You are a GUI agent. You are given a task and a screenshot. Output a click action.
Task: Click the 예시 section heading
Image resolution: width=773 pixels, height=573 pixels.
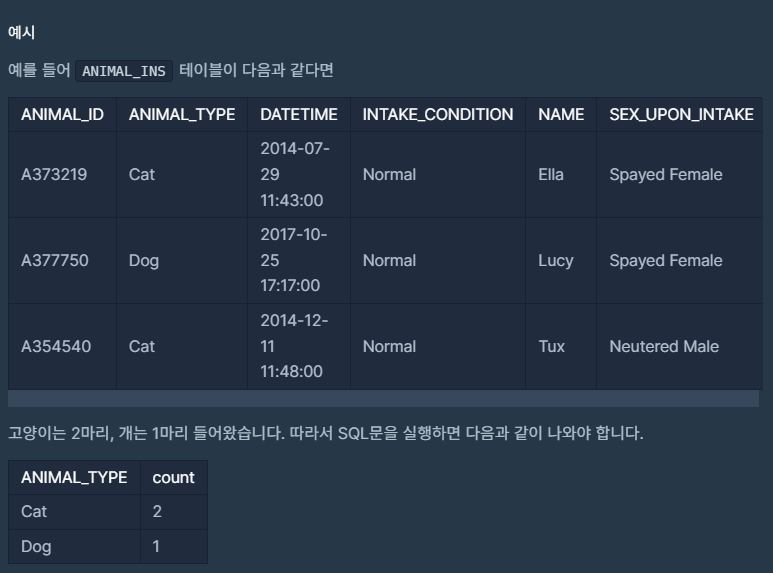pos(21,33)
